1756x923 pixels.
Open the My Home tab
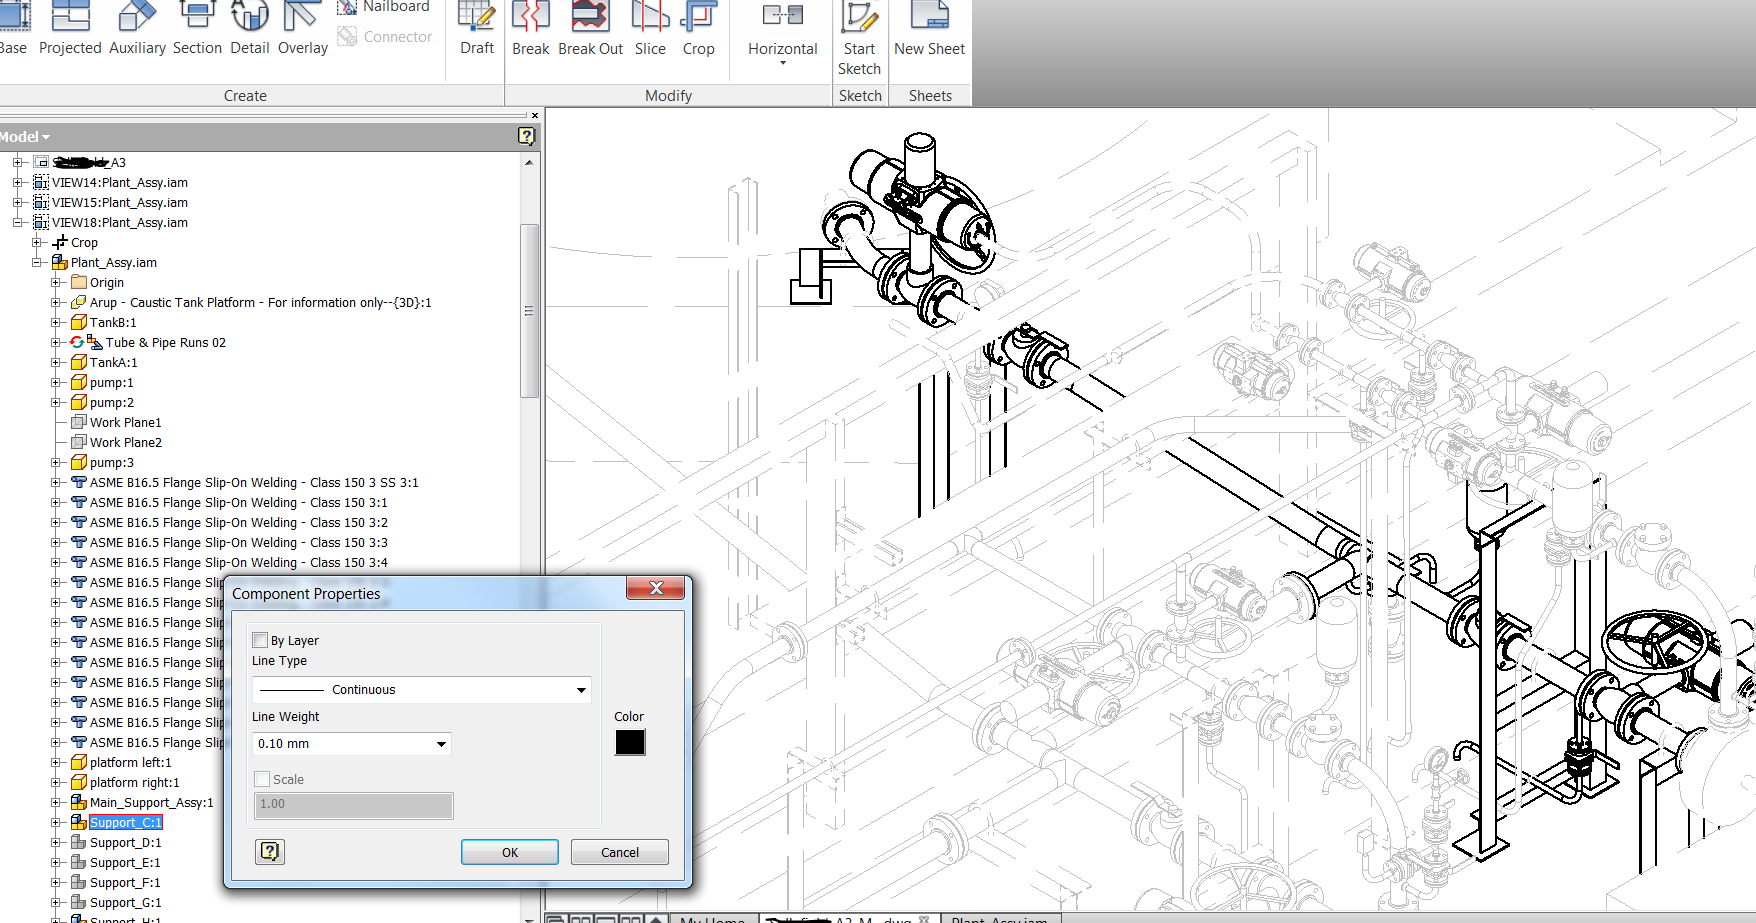pyautogui.click(x=712, y=918)
